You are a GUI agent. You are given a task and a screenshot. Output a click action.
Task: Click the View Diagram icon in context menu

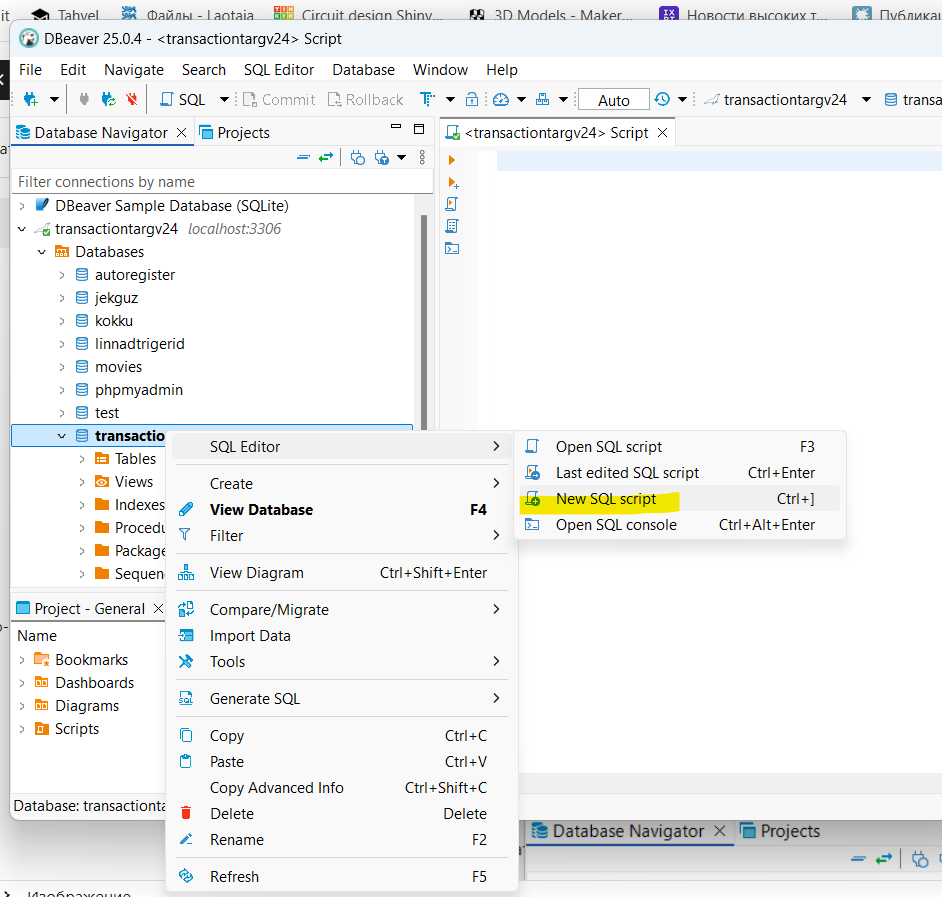pyautogui.click(x=186, y=573)
